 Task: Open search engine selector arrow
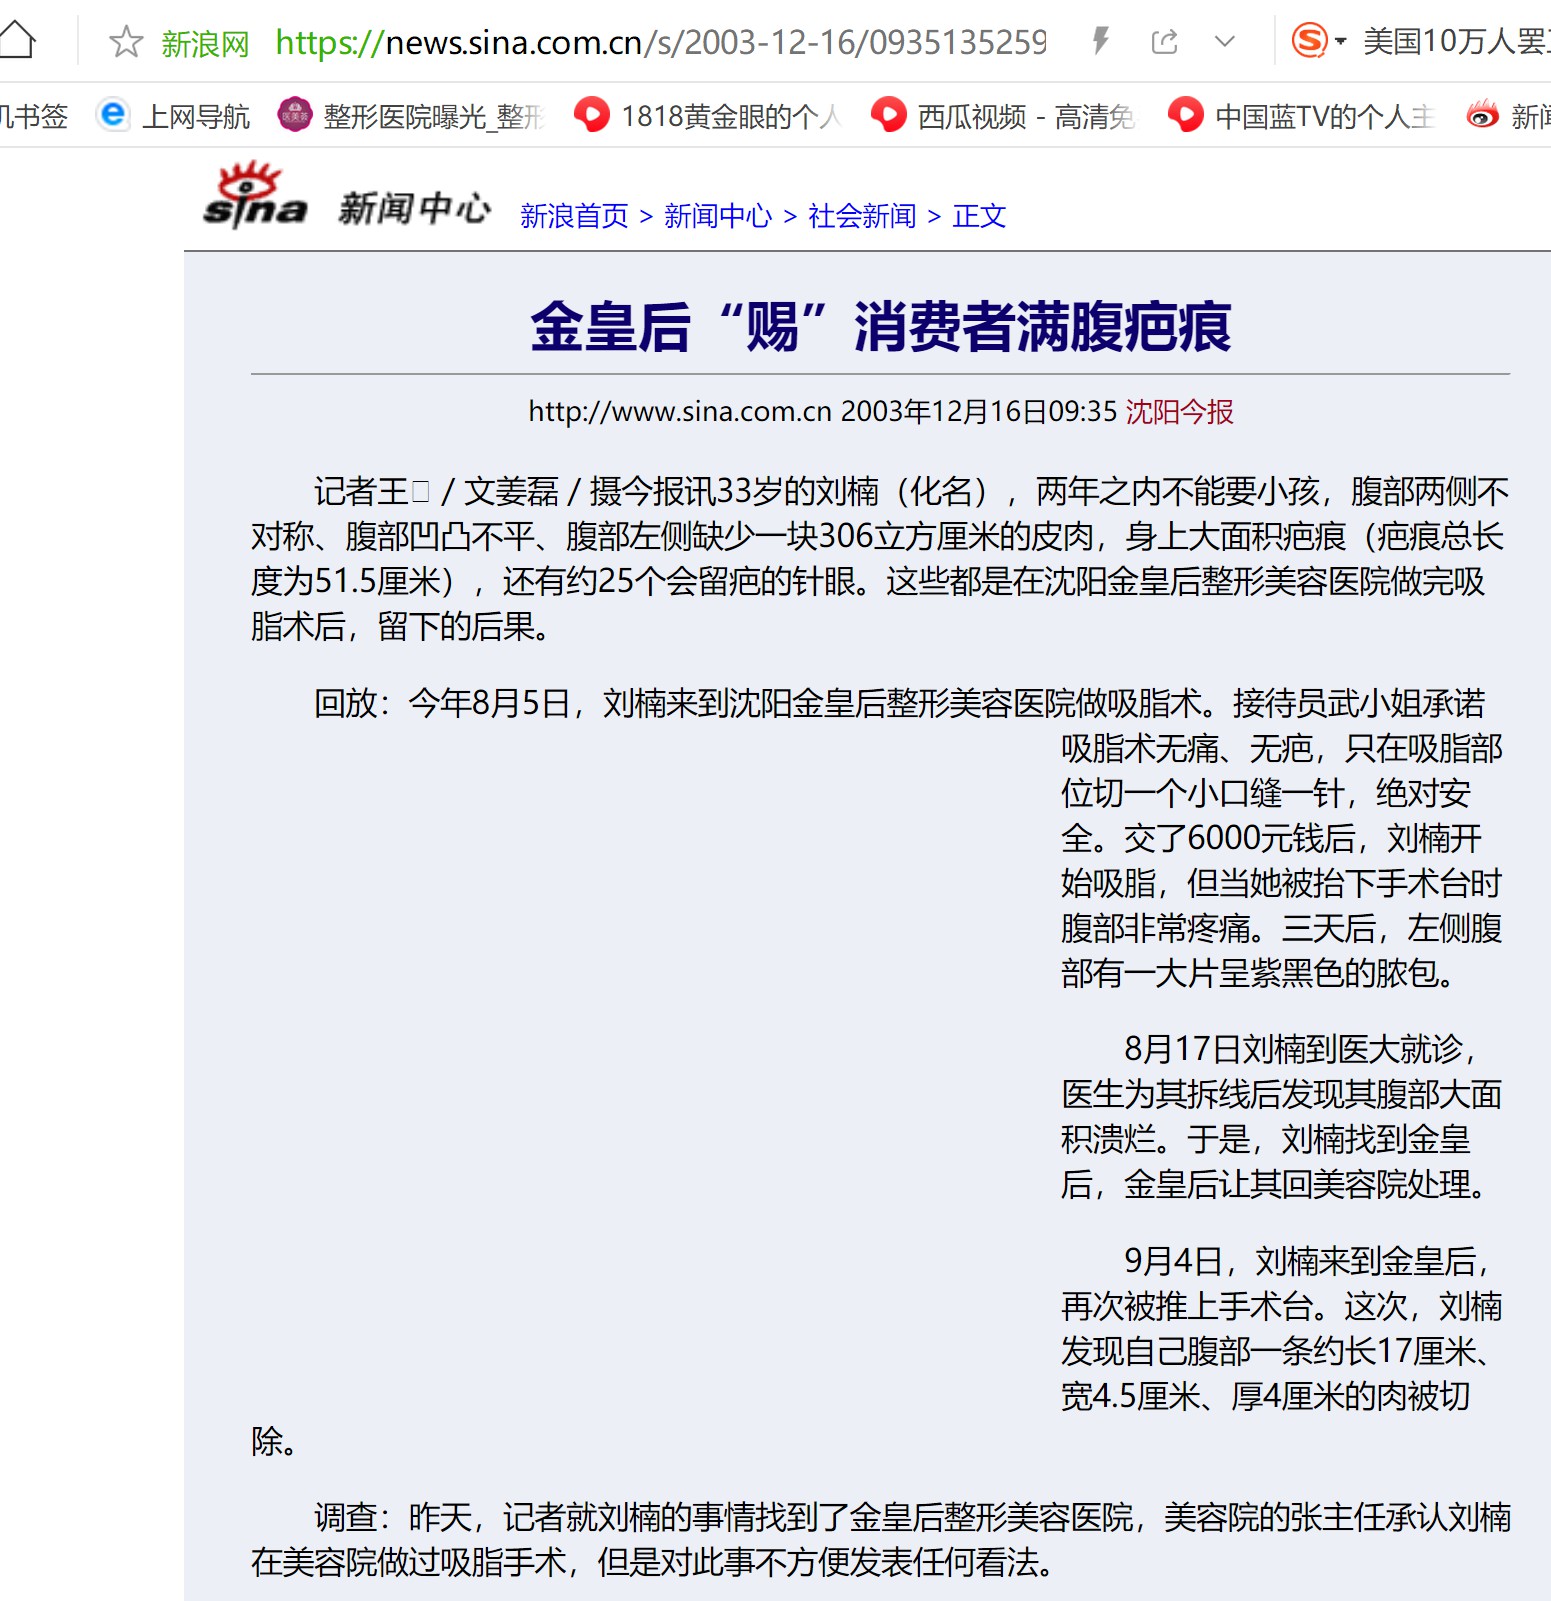click(x=1341, y=42)
